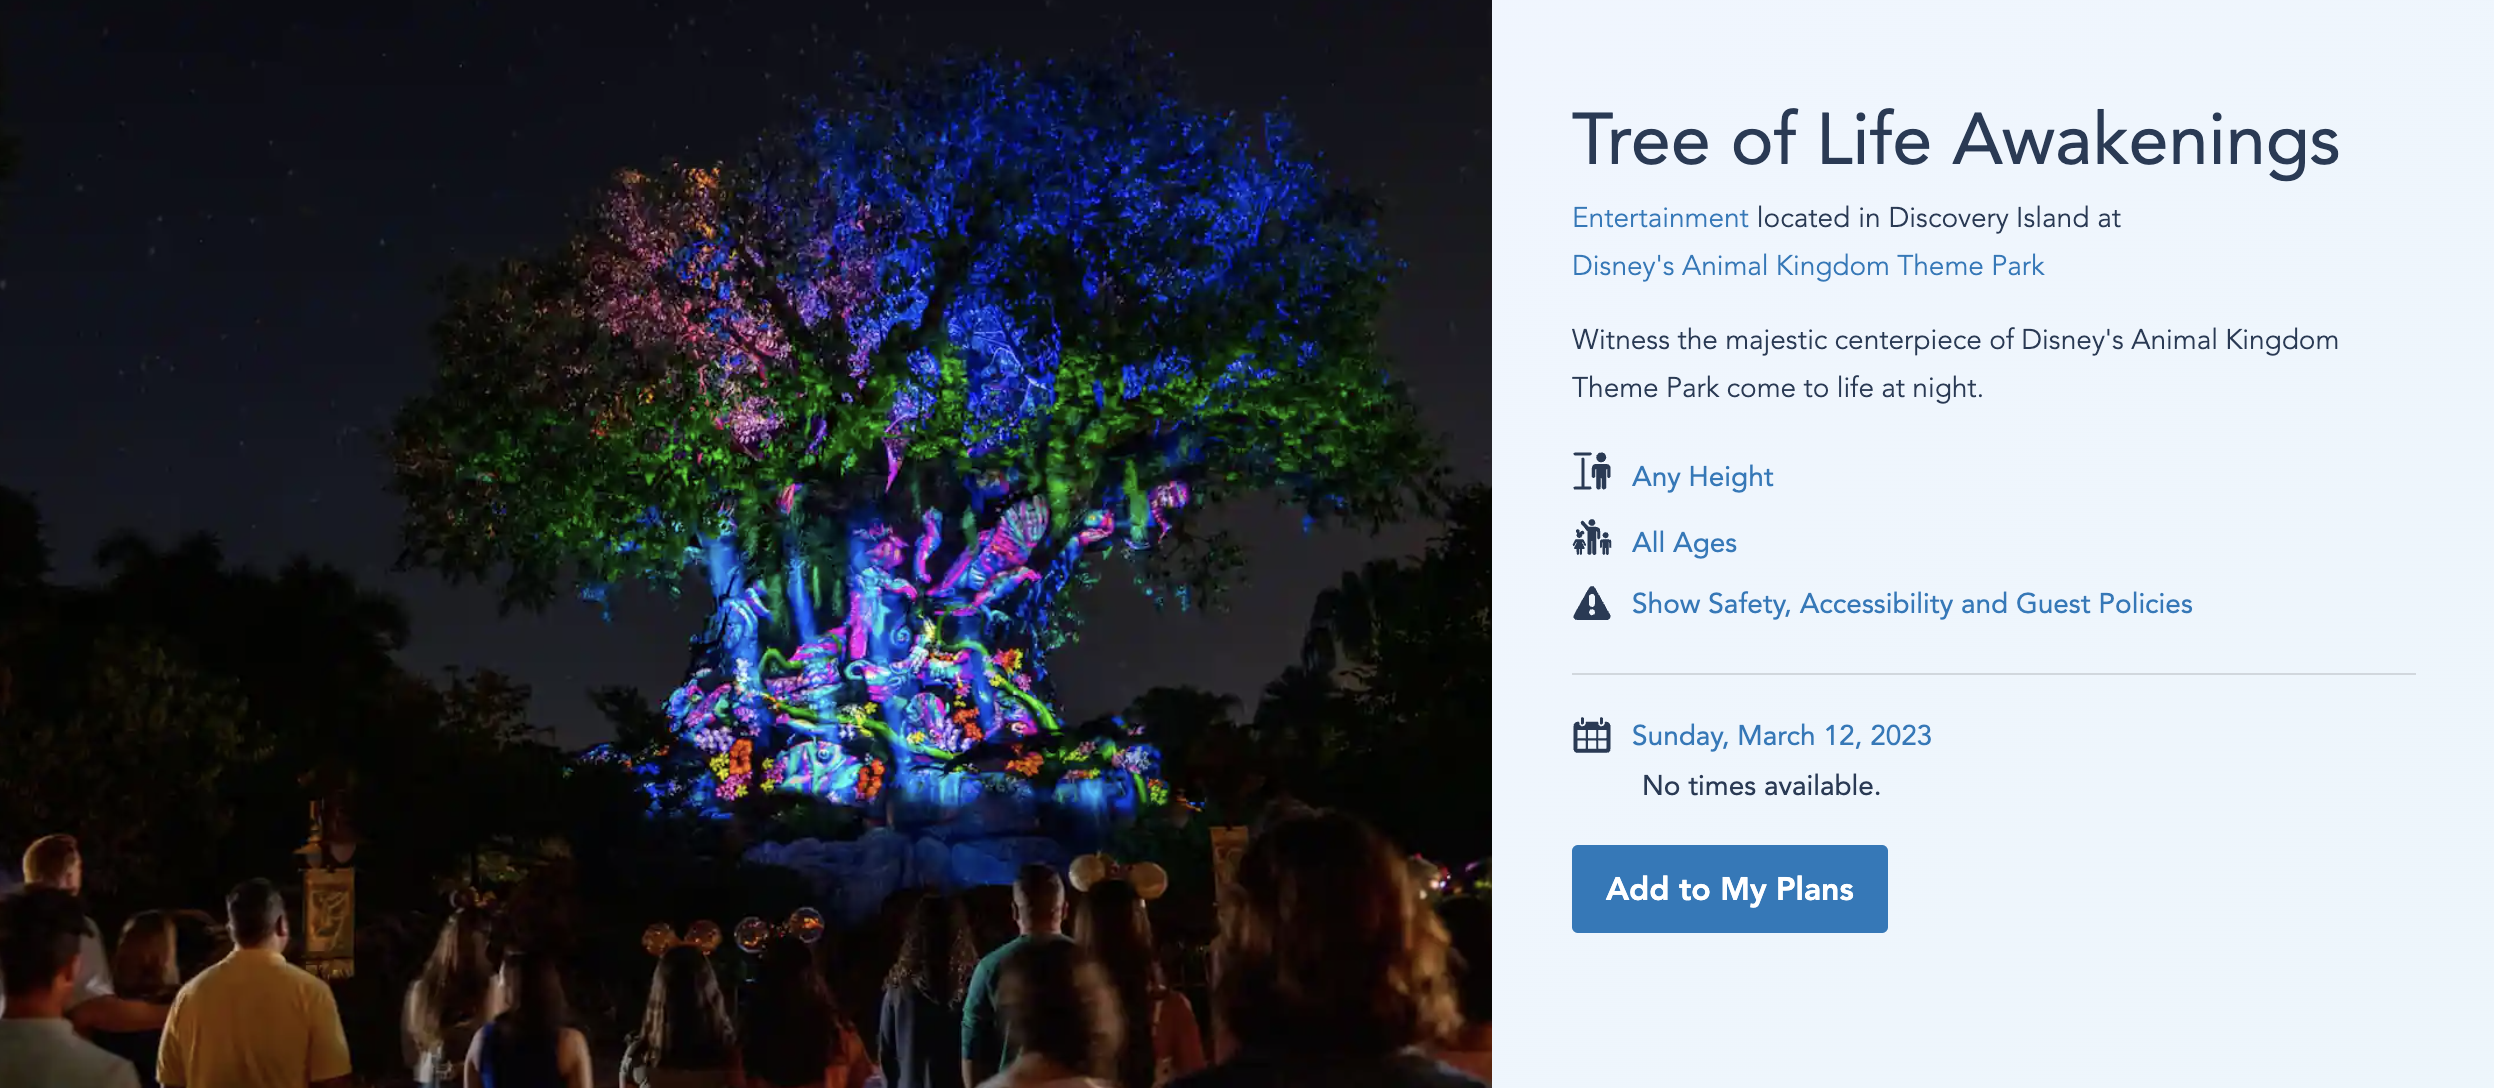Click the Any Height link
The height and width of the screenshot is (1088, 2494).
coord(1702,477)
